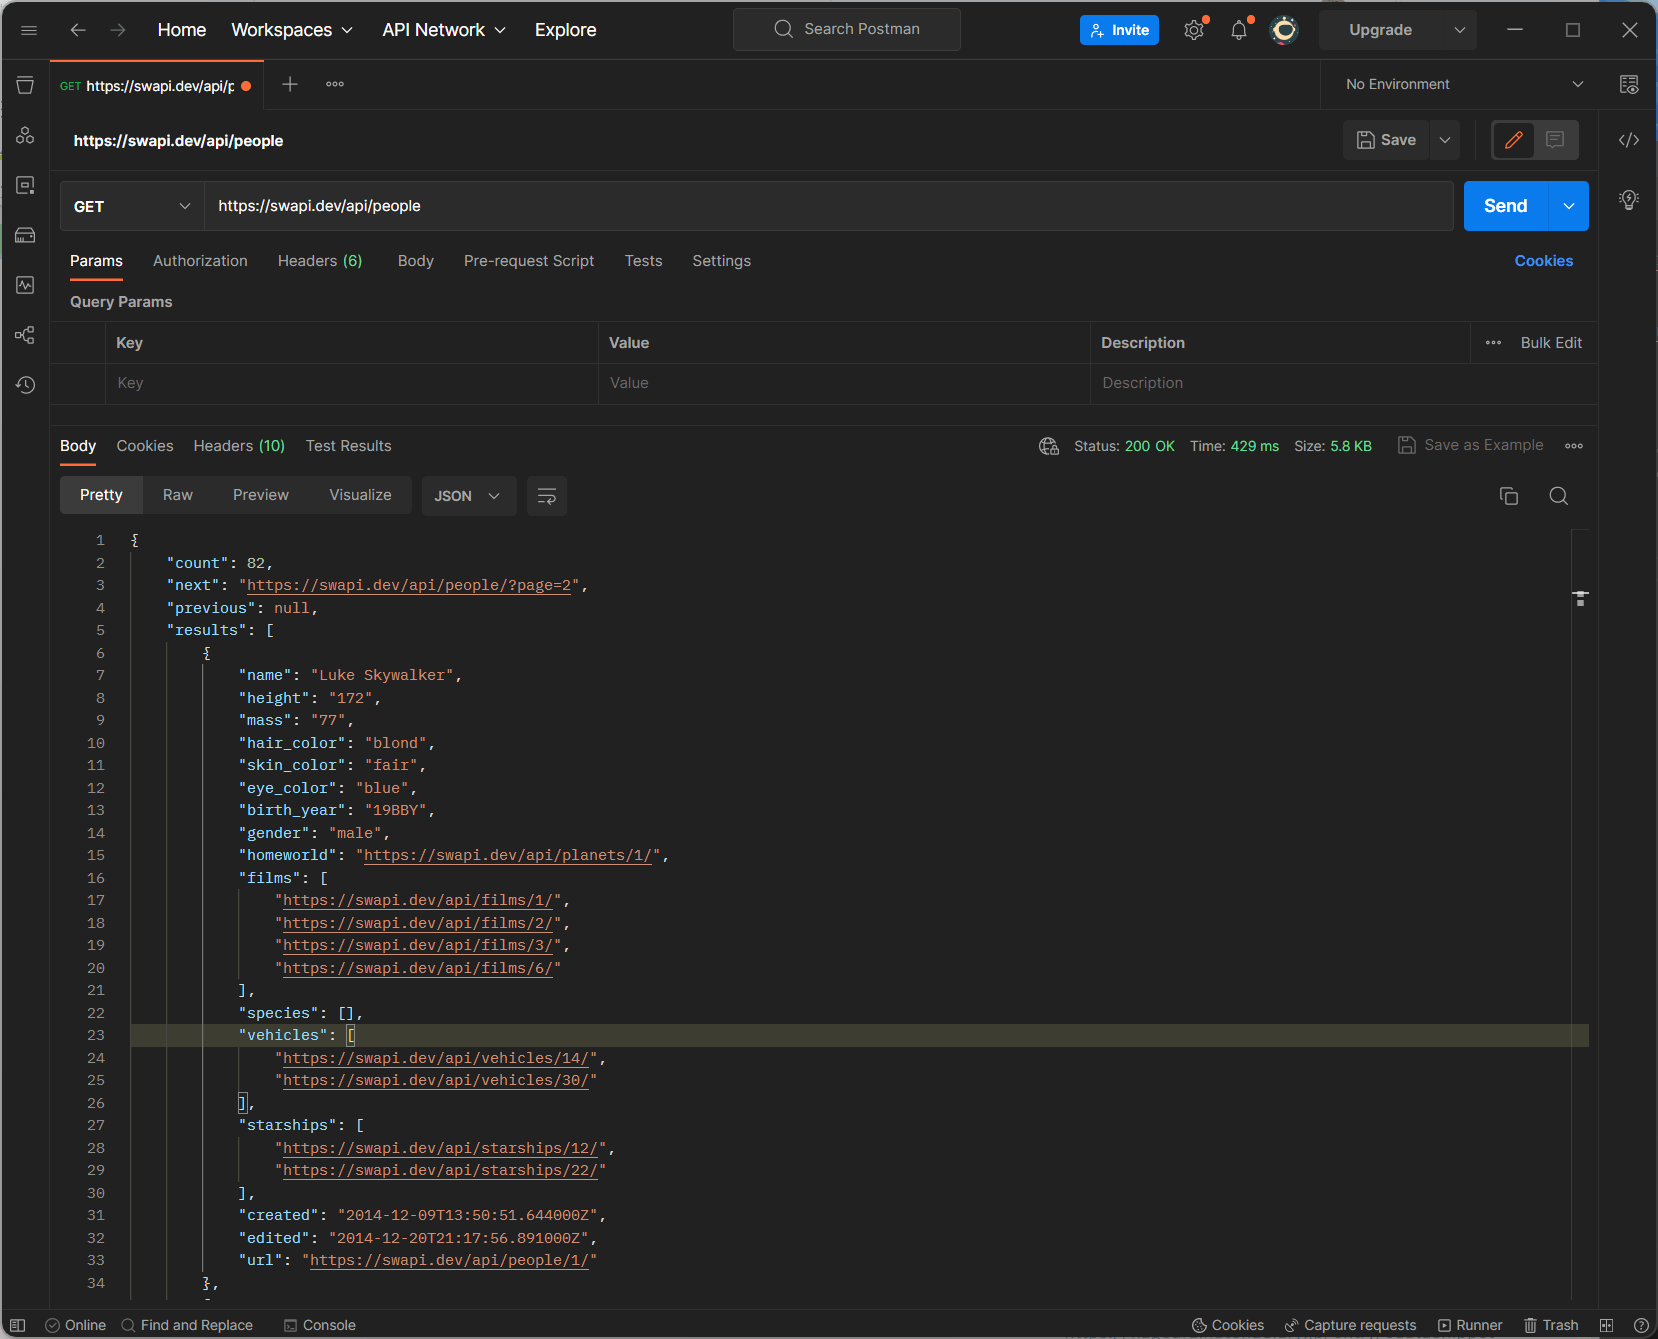Image resolution: width=1658 pixels, height=1339 pixels.
Task: Click the request URL input field
Action: 828,206
